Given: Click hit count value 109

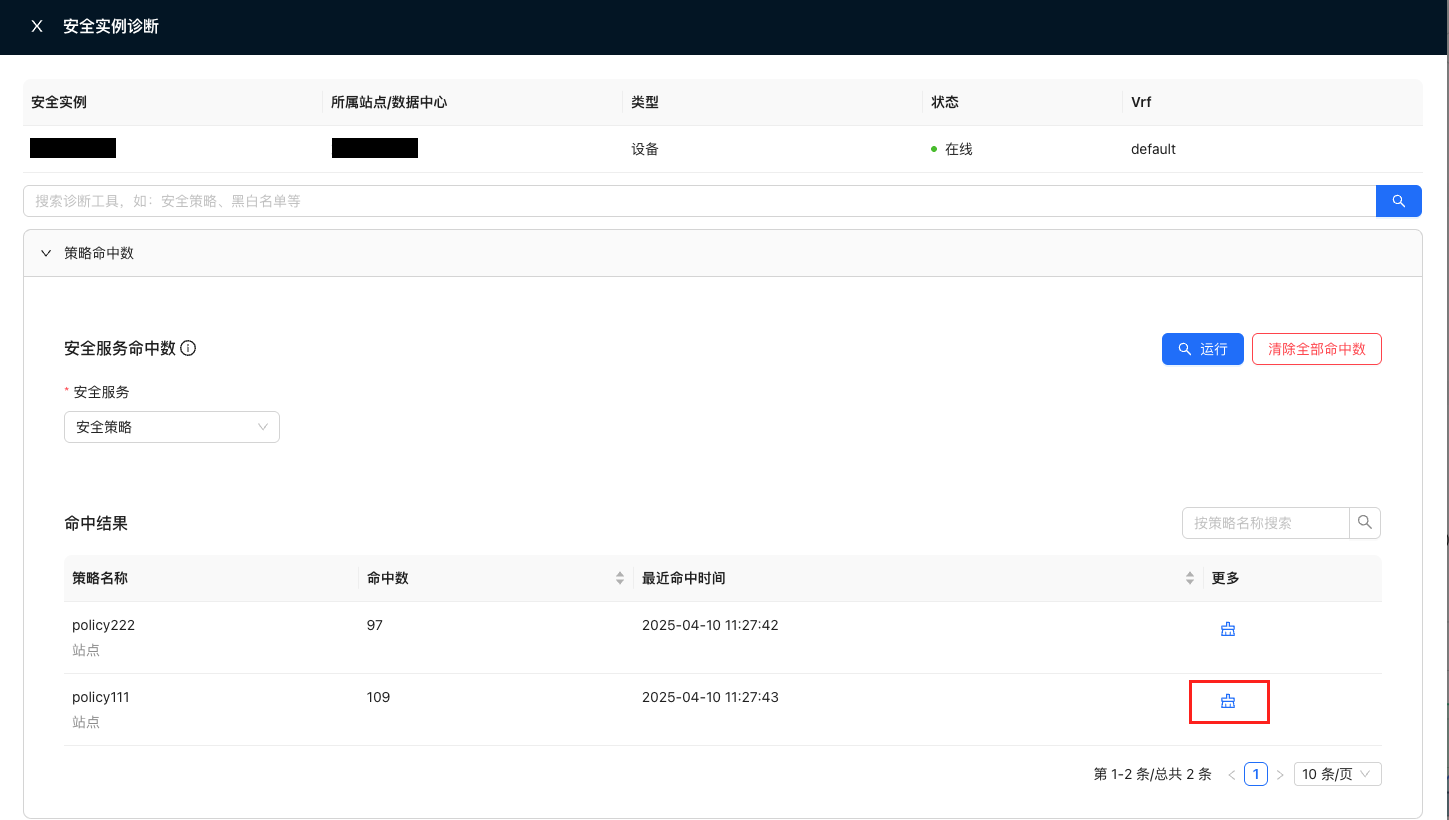Looking at the screenshot, I should pyautogui.click(x=378, y=697).
